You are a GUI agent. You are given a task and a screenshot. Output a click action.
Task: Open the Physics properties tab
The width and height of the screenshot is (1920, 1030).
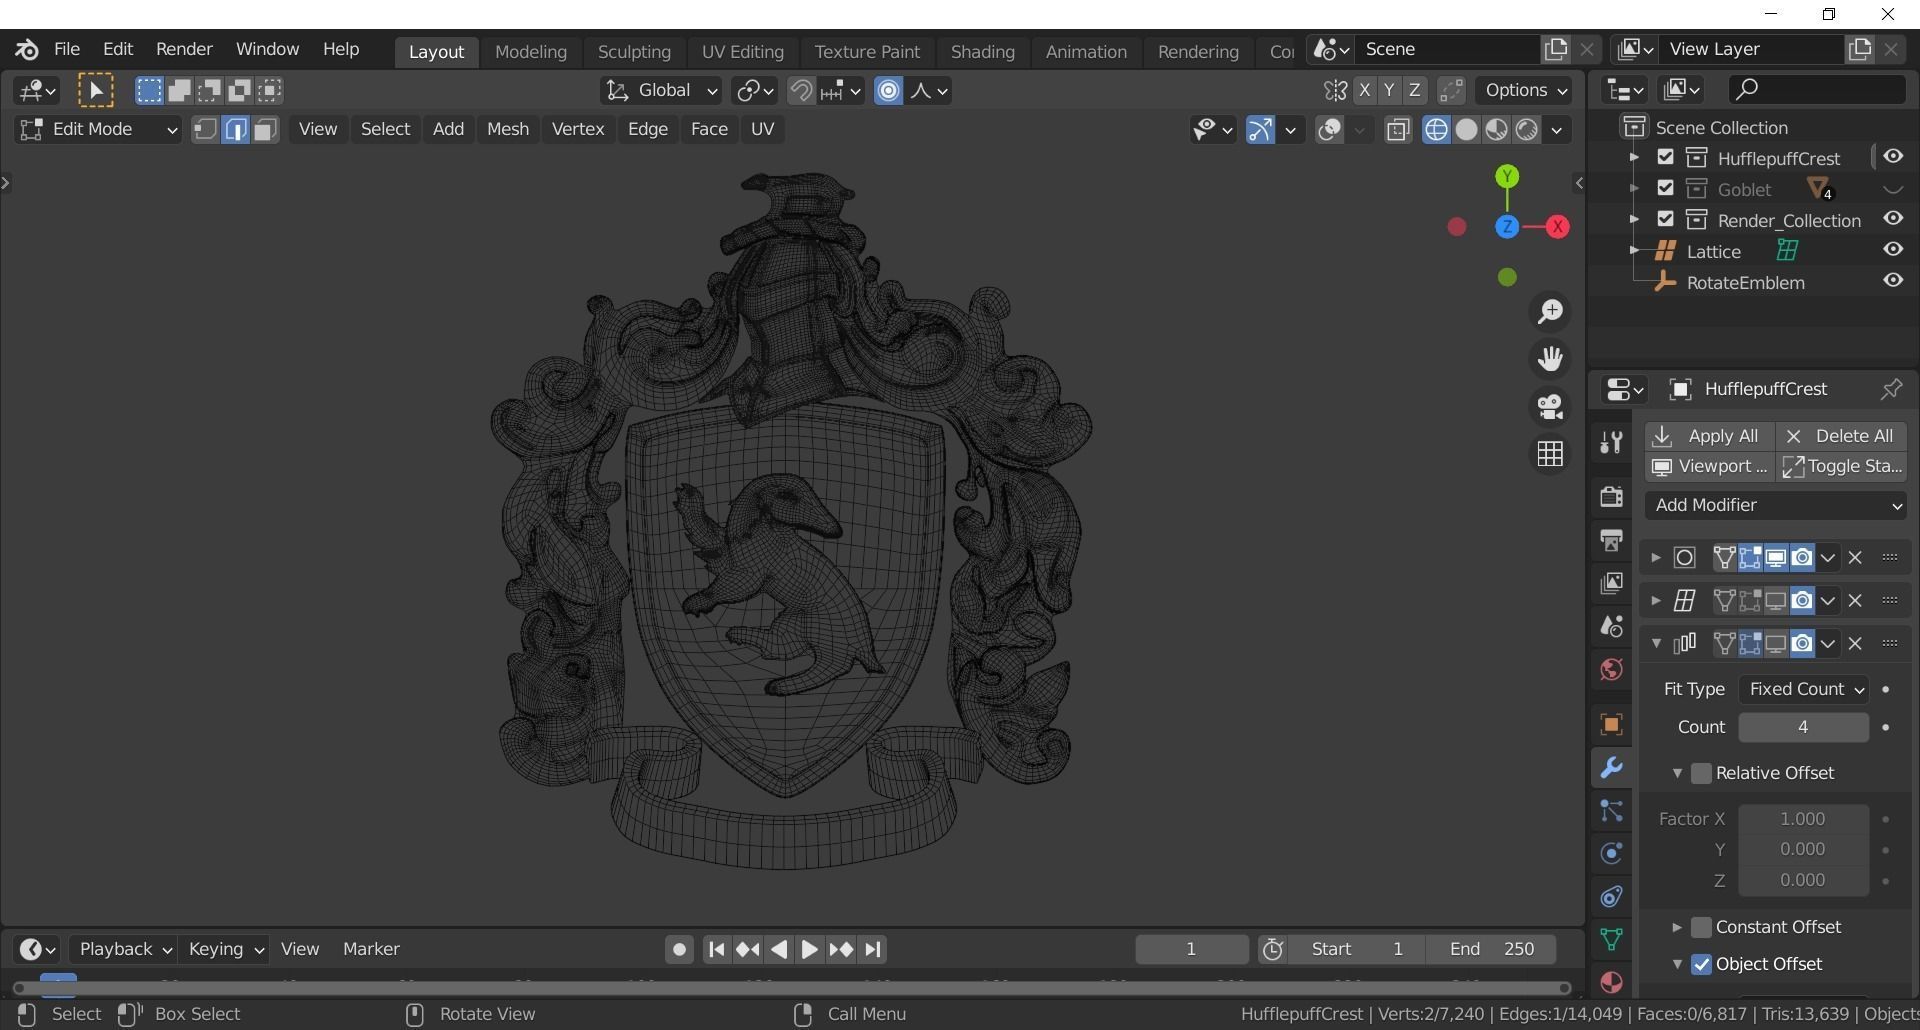click(x=1611, y=854)
